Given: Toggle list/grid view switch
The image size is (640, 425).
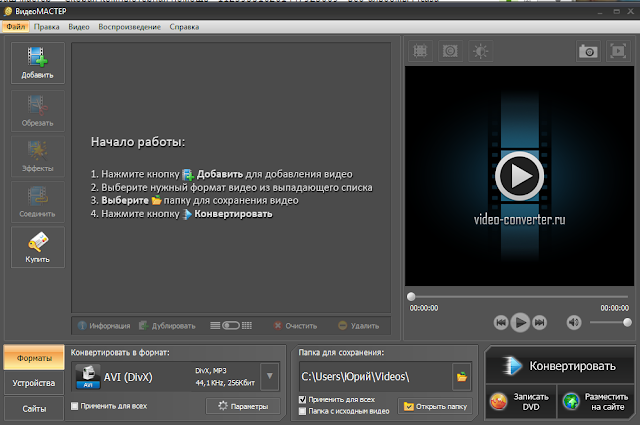Looking at the screenshot, I should click(x=231, y=325).
